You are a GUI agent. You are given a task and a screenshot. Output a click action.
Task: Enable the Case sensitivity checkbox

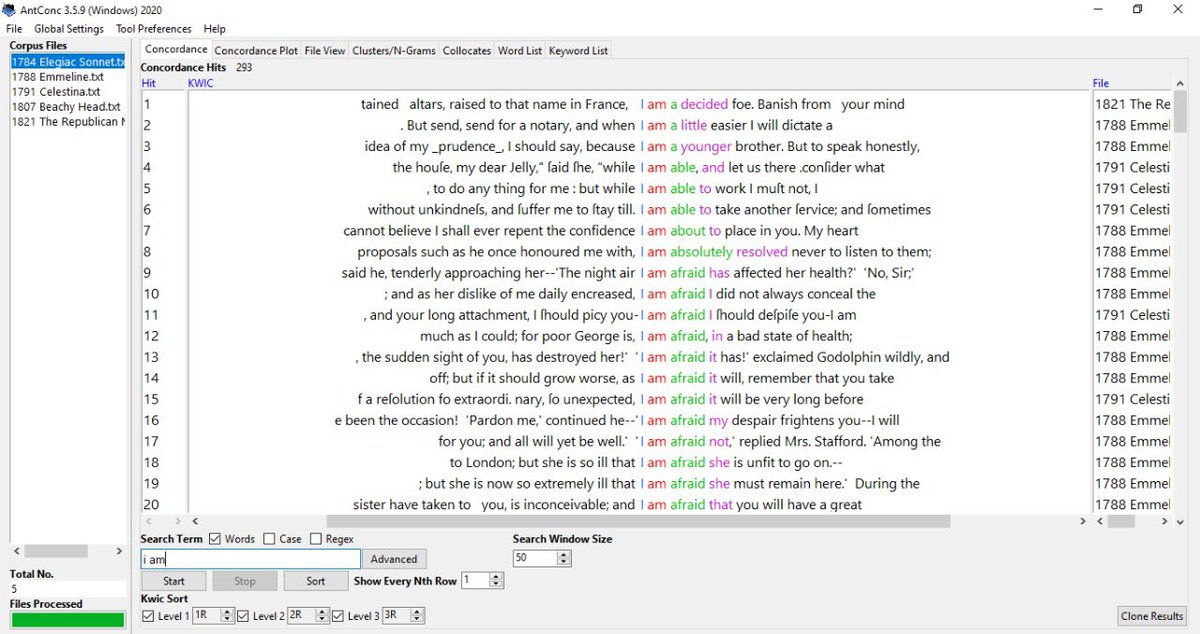coord(270,539)
